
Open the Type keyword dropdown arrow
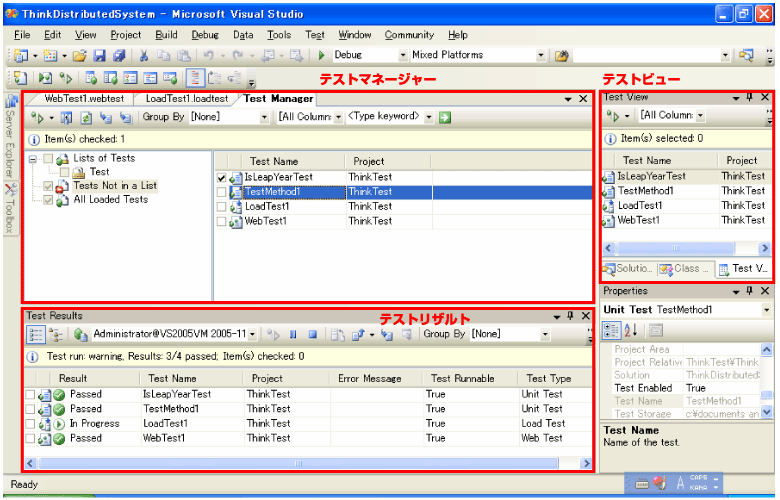[x=429, y=117]
